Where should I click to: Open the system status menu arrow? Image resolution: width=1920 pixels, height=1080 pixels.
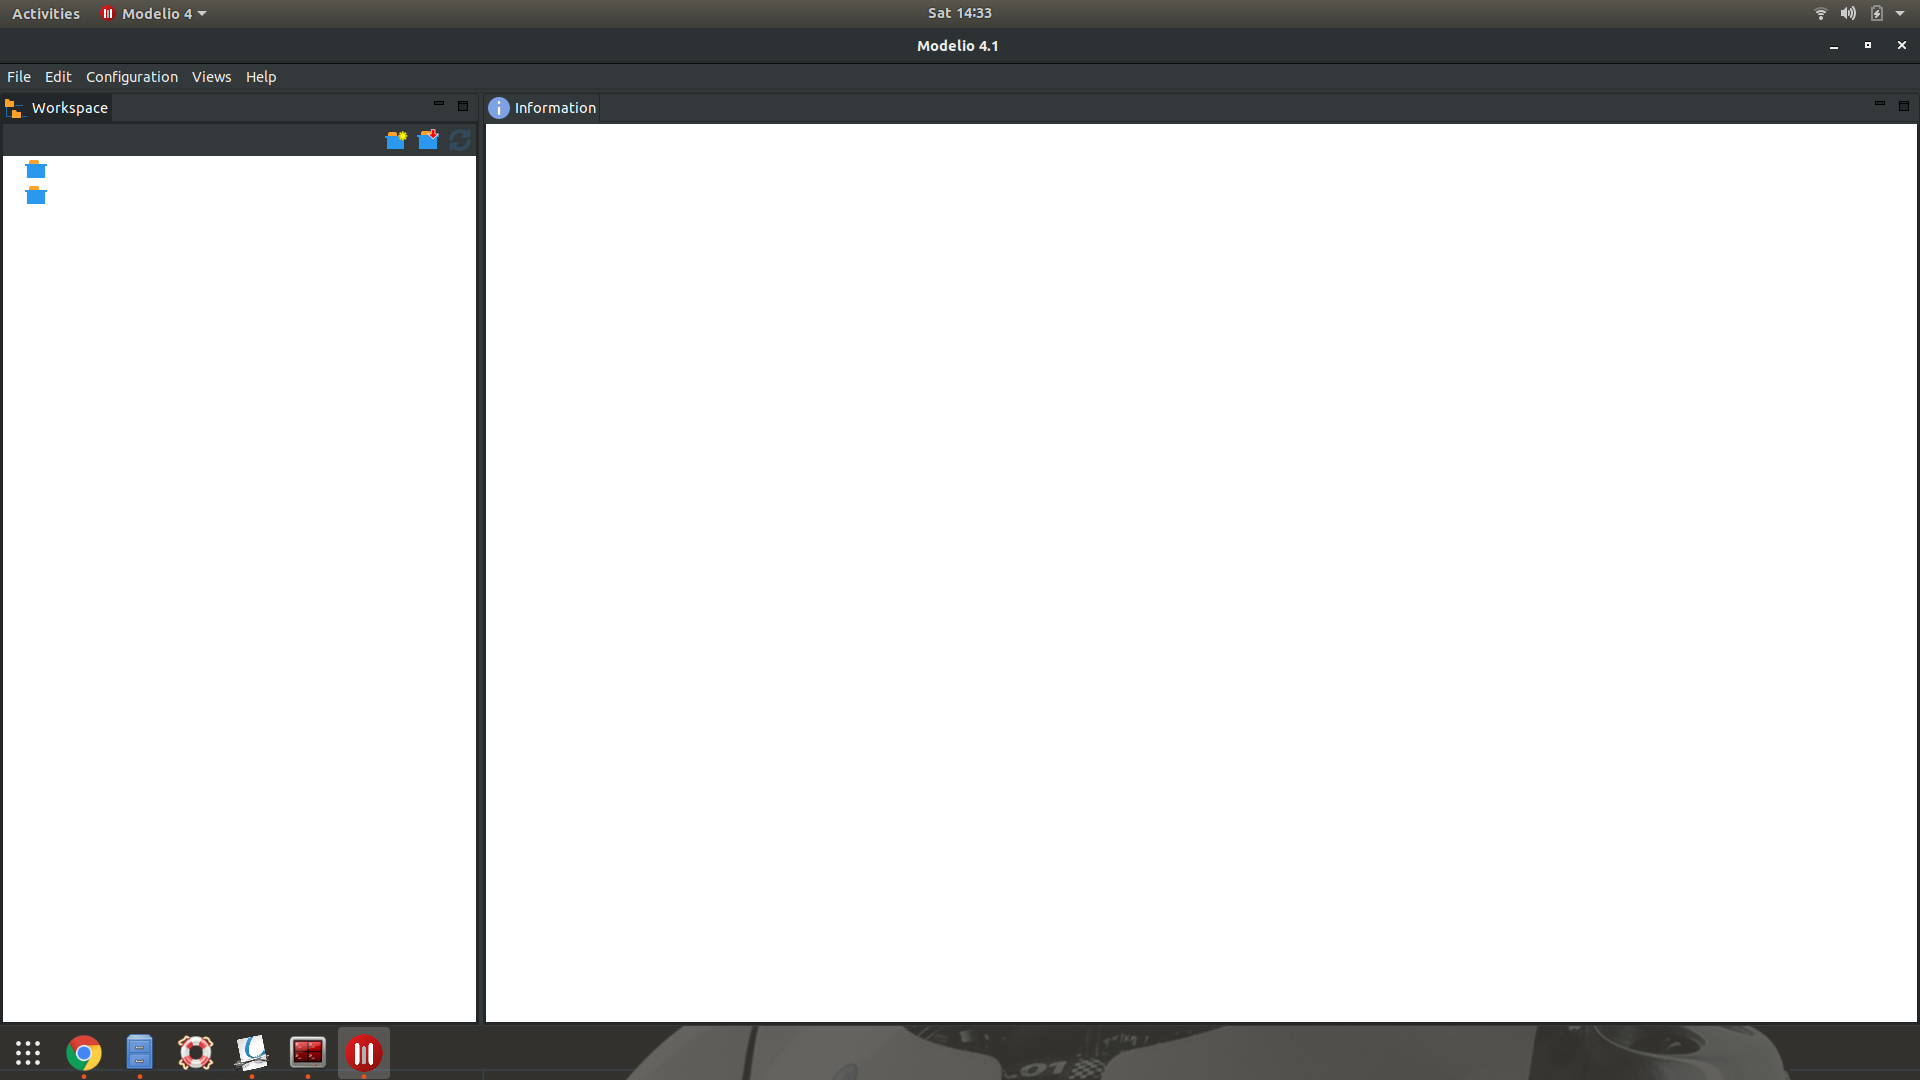click(1900, 14)
